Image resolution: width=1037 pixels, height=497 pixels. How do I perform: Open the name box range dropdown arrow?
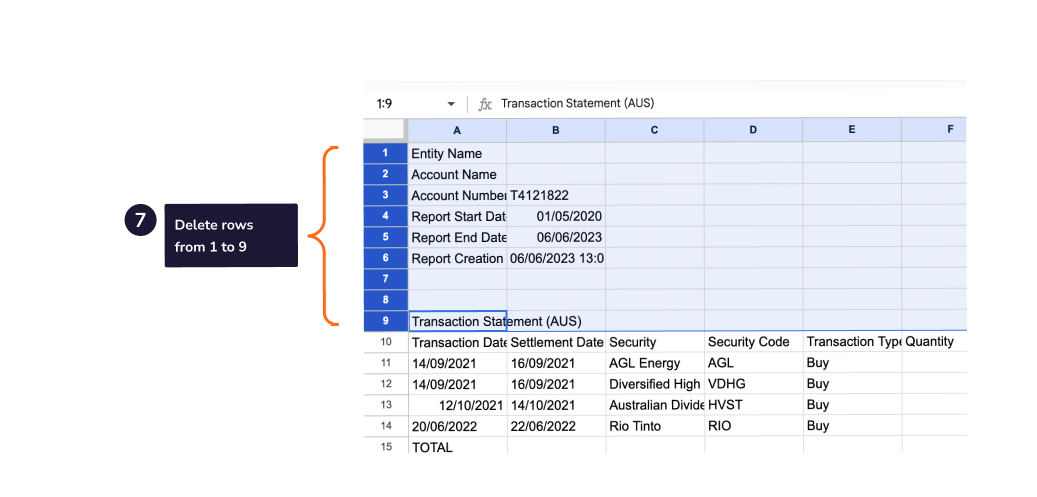click(x=451, y=104)
